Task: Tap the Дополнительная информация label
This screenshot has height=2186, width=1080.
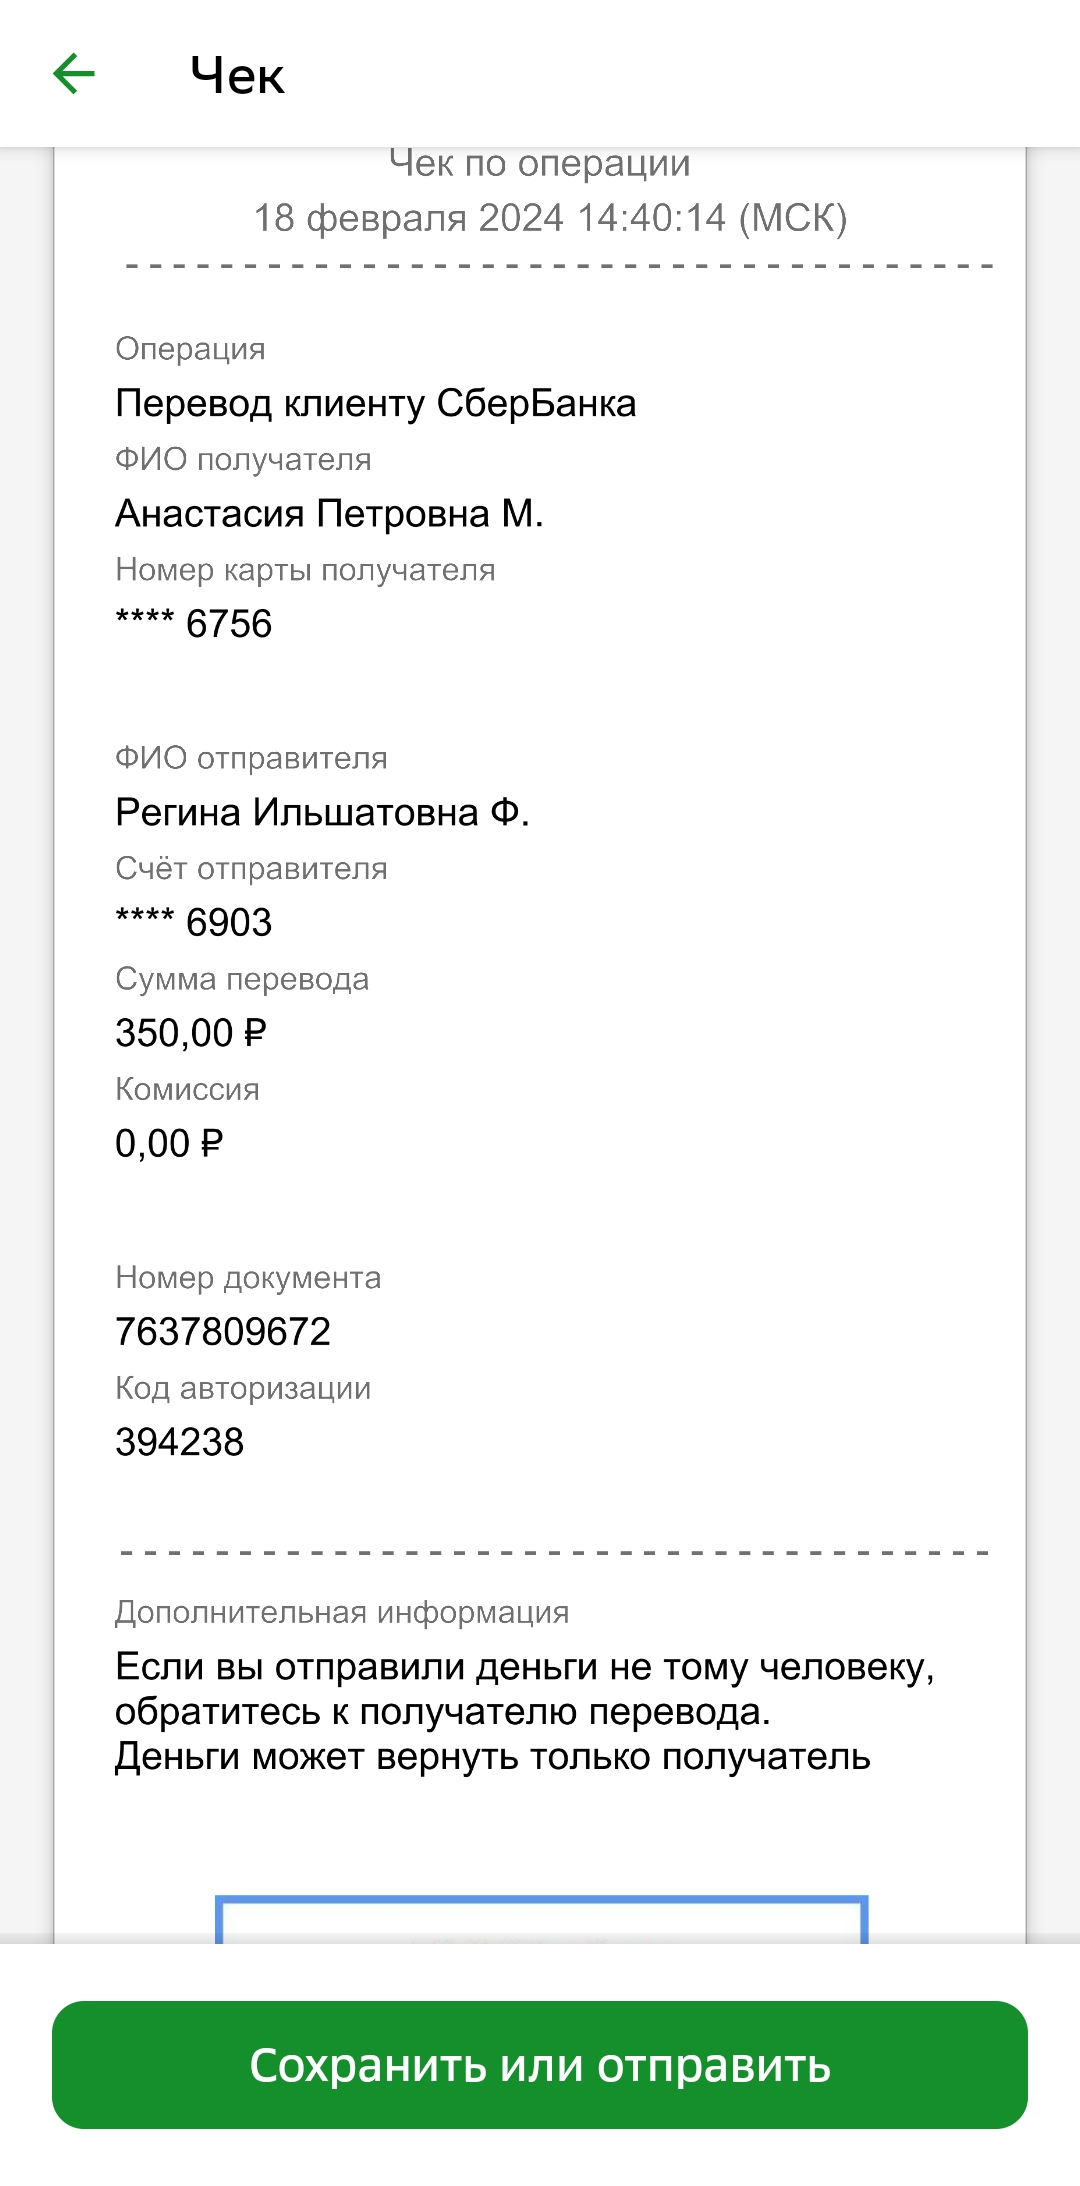Action: [342, 1612]
